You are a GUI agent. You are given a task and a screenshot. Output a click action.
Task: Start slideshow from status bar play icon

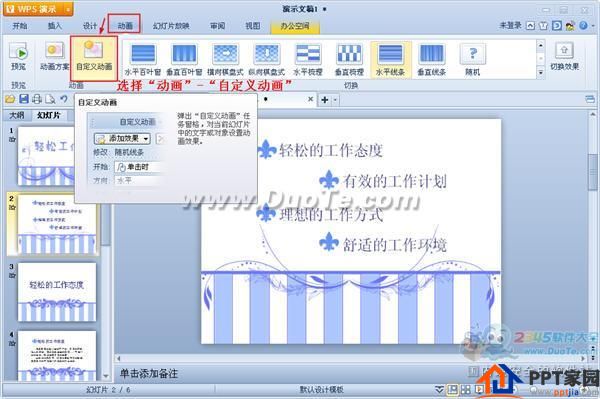click(478, 390)
